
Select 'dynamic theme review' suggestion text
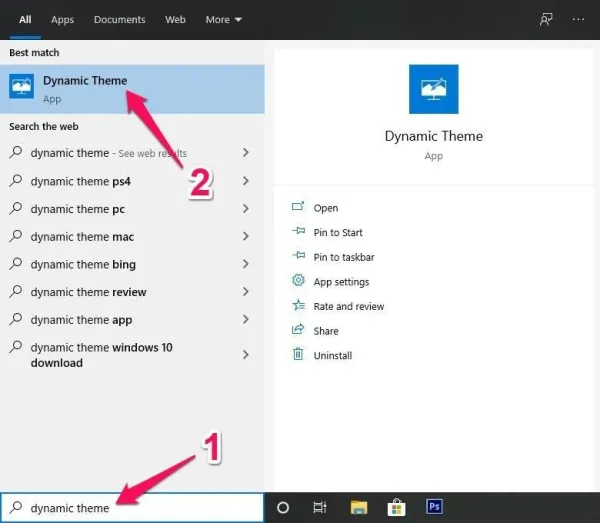(x=88, y=292)
